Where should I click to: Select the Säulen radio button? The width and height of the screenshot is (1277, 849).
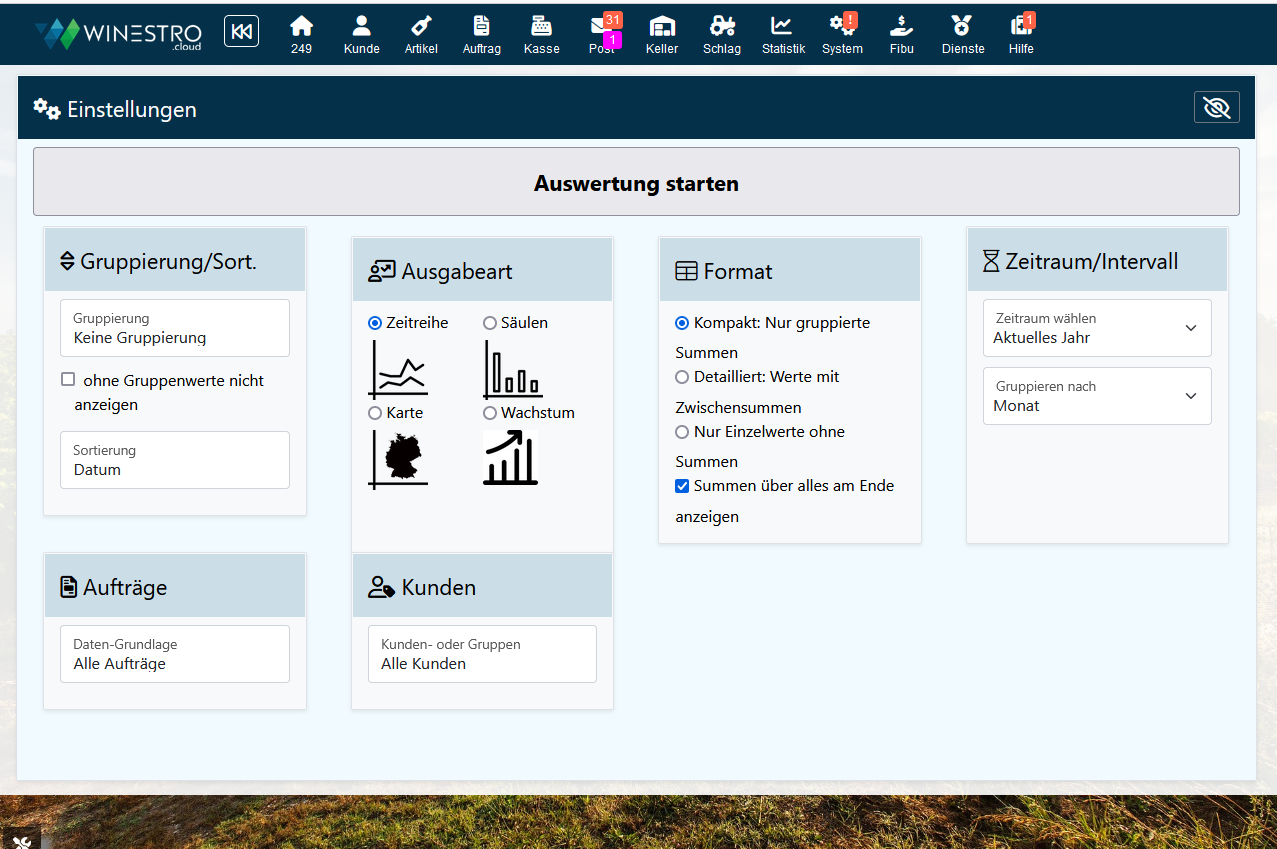490,323
